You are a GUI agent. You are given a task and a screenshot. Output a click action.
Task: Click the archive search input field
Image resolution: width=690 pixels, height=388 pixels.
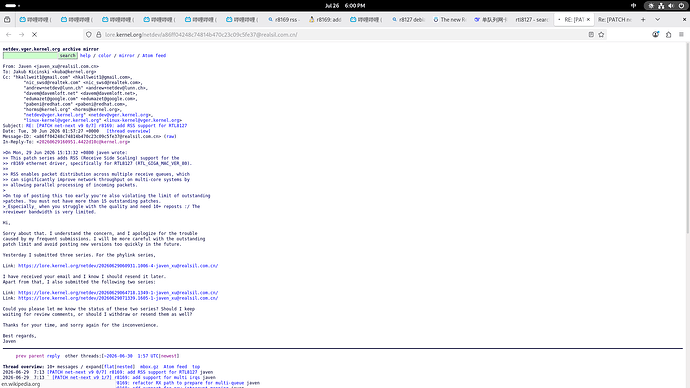30,55
